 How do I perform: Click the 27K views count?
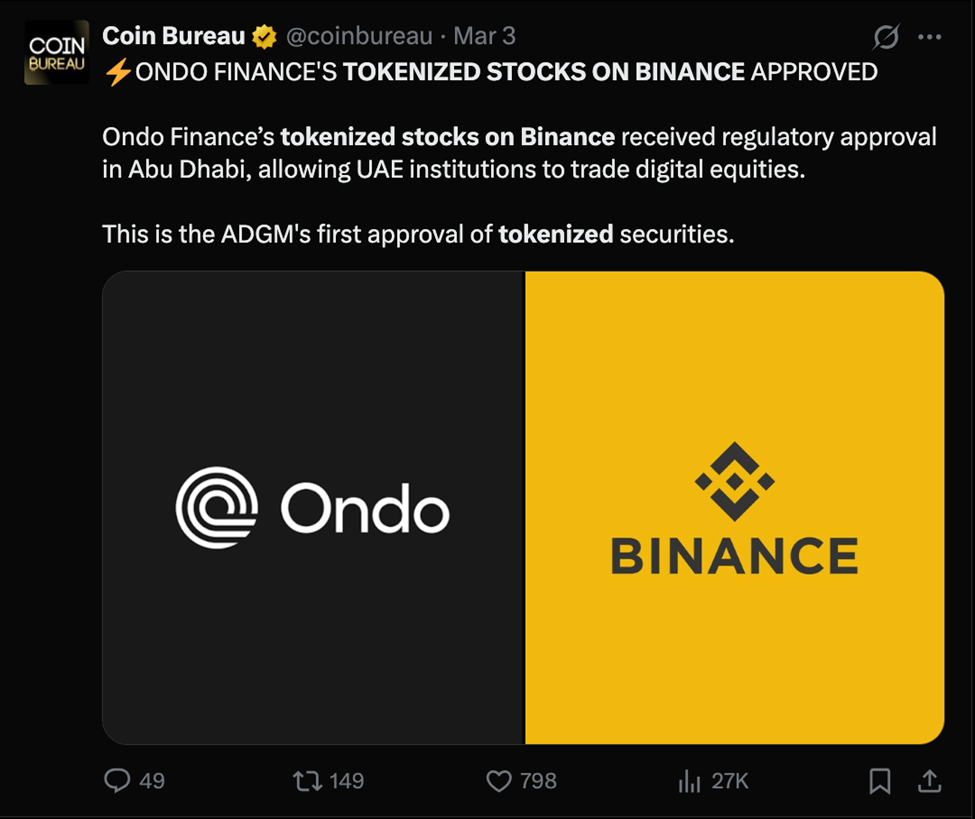pyautogui.click(x=729, y=781)
